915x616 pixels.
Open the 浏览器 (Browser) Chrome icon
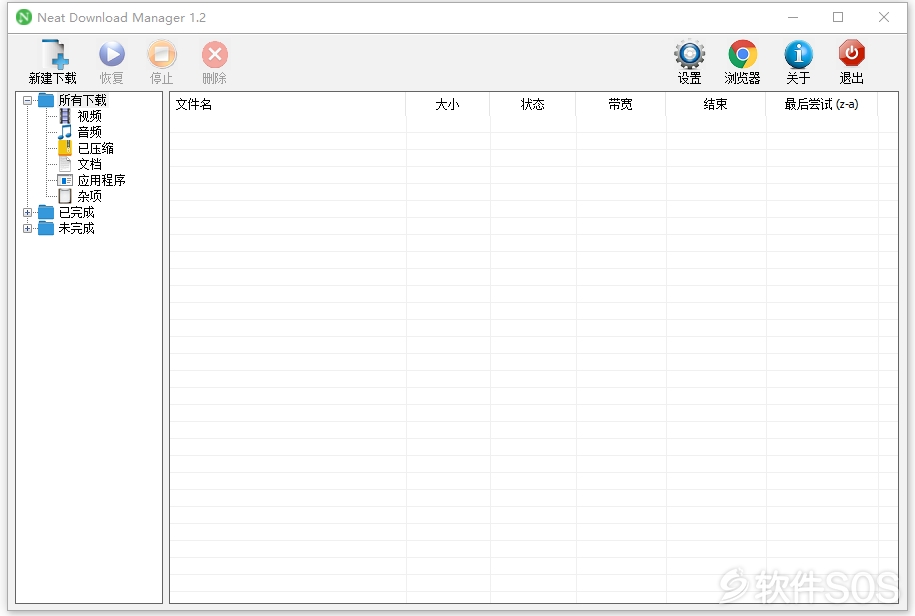742,54
